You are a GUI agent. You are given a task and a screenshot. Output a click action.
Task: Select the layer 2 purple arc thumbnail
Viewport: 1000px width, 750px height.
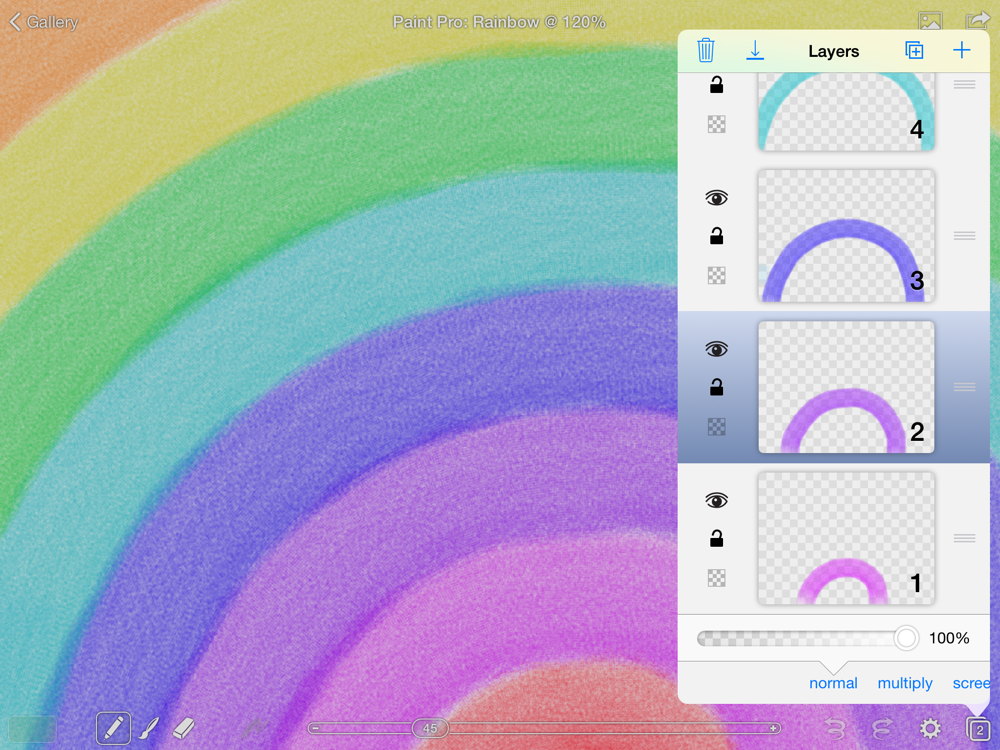tap(846, 387)
